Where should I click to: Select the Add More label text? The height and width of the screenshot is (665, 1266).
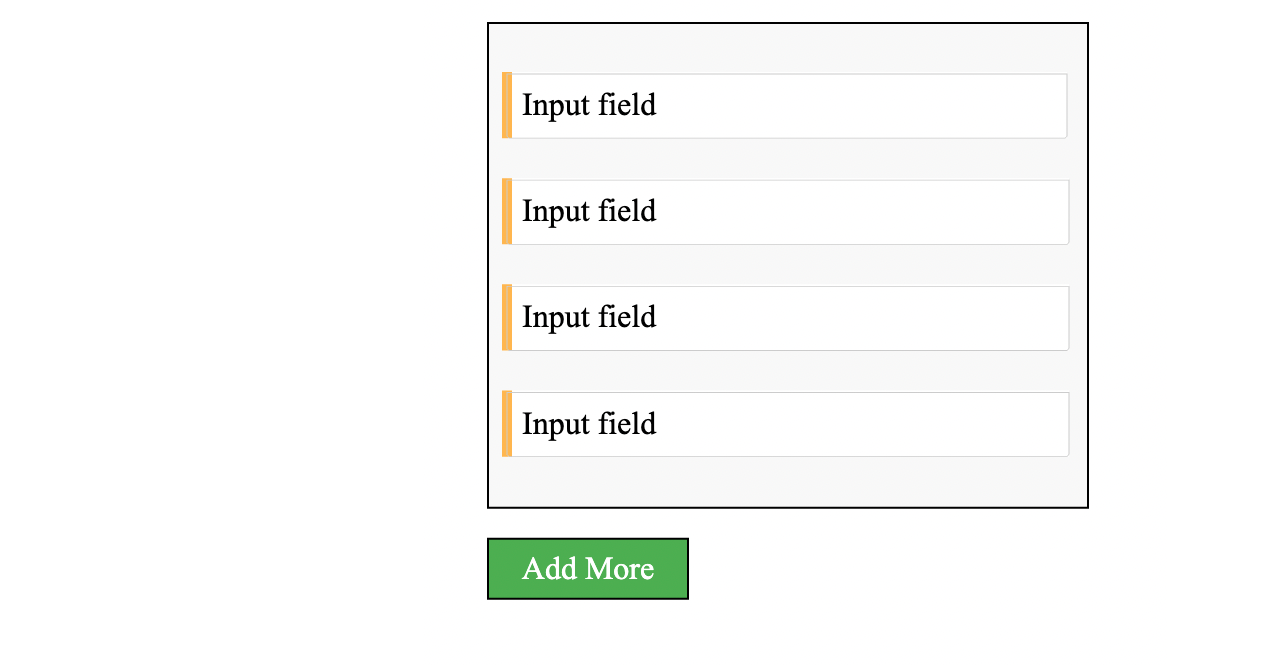pos(587,568)
